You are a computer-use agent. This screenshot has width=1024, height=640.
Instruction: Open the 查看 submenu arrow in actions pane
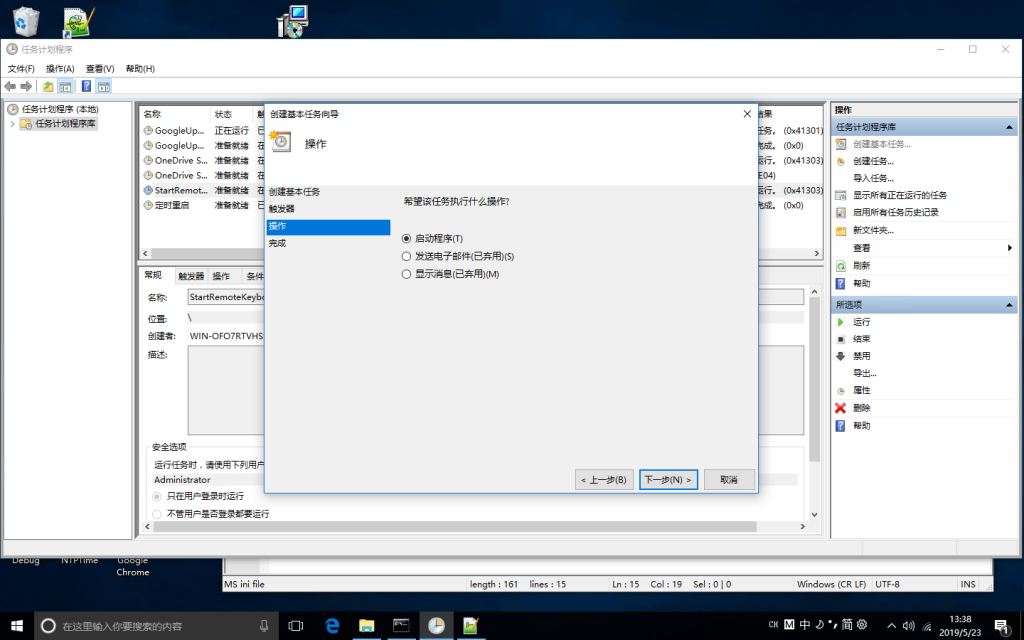click(x=1009, y=248)
